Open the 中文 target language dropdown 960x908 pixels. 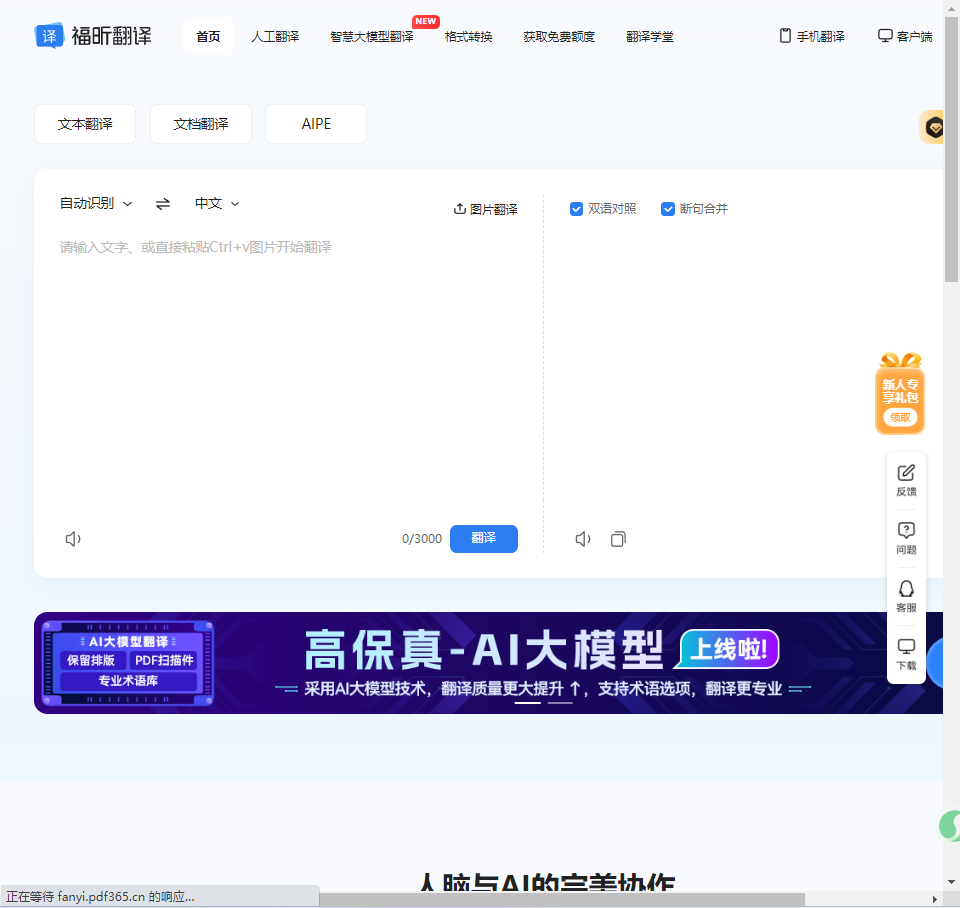click(x=217, y=203)
